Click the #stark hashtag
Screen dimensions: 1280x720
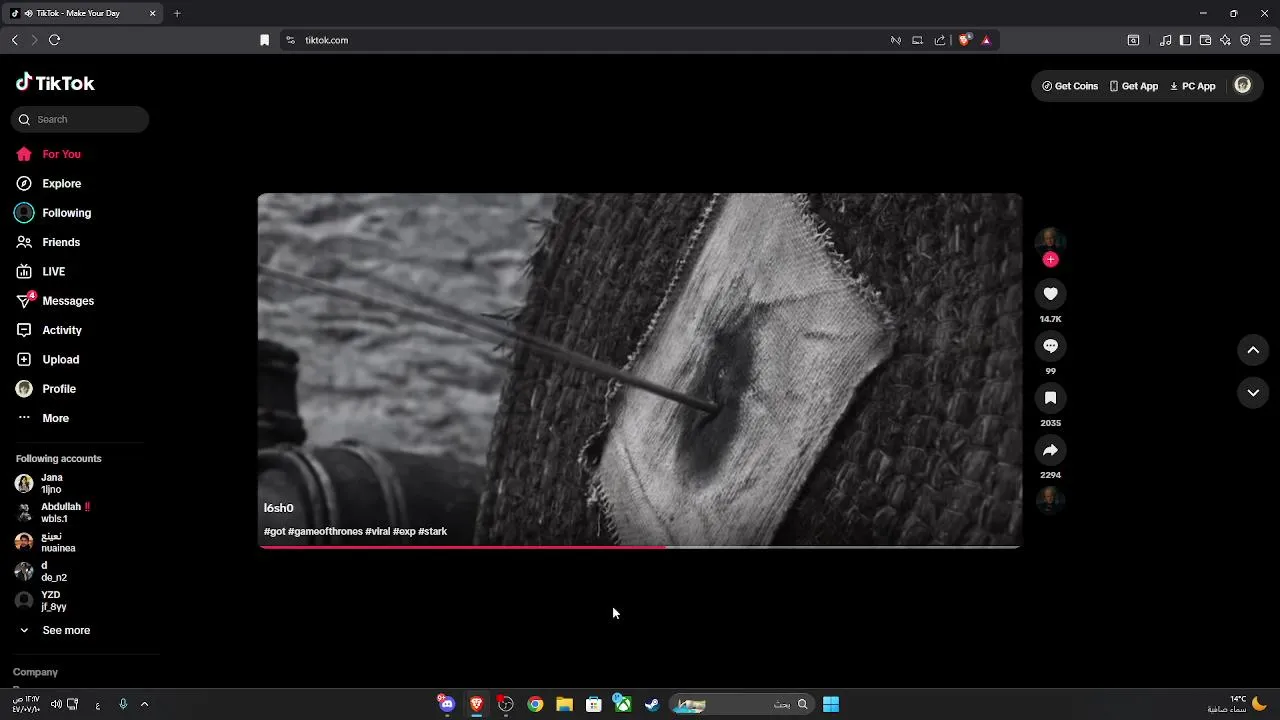(432, 531)
